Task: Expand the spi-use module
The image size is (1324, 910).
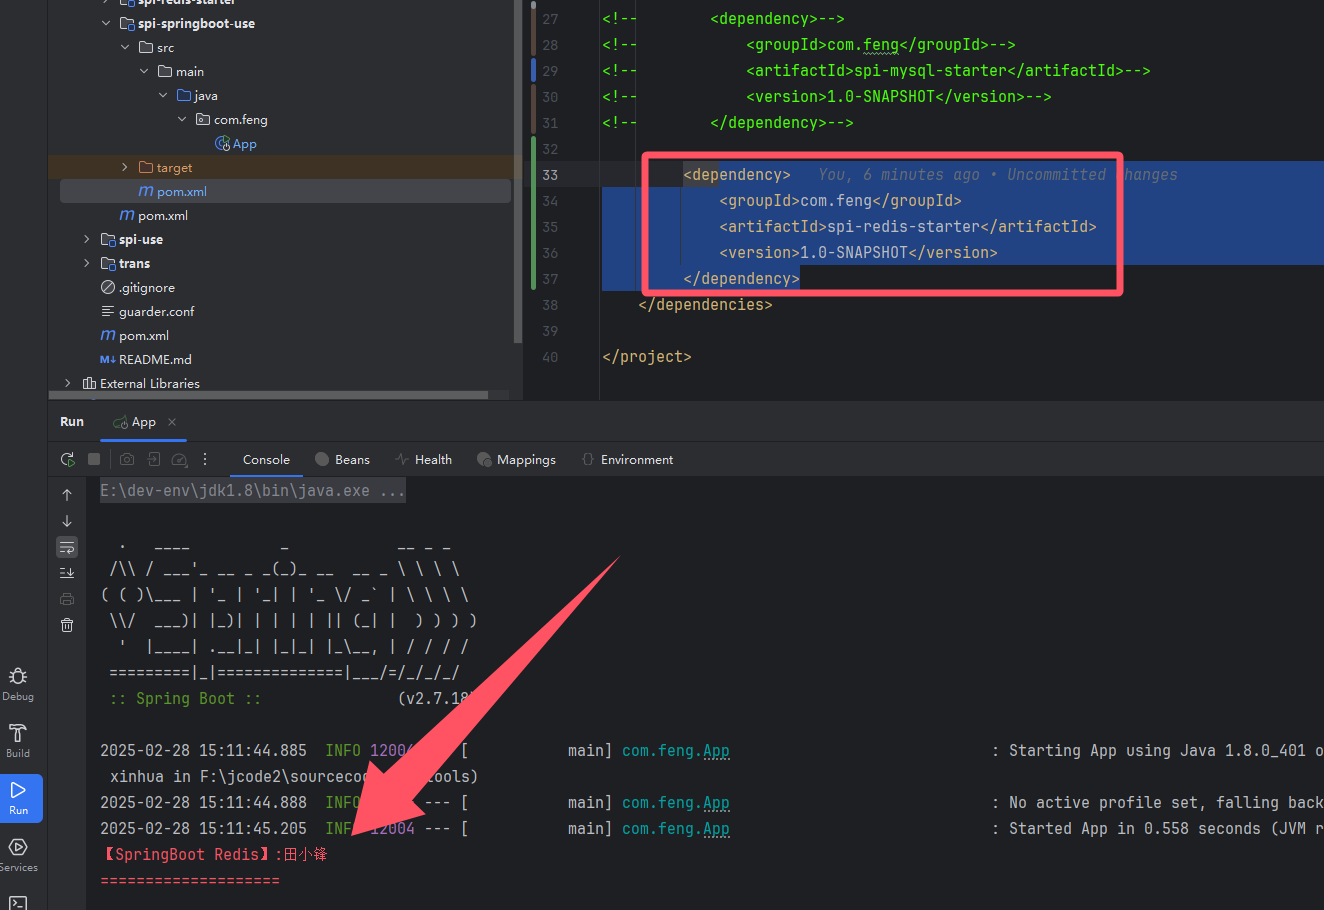Action: 87,240
